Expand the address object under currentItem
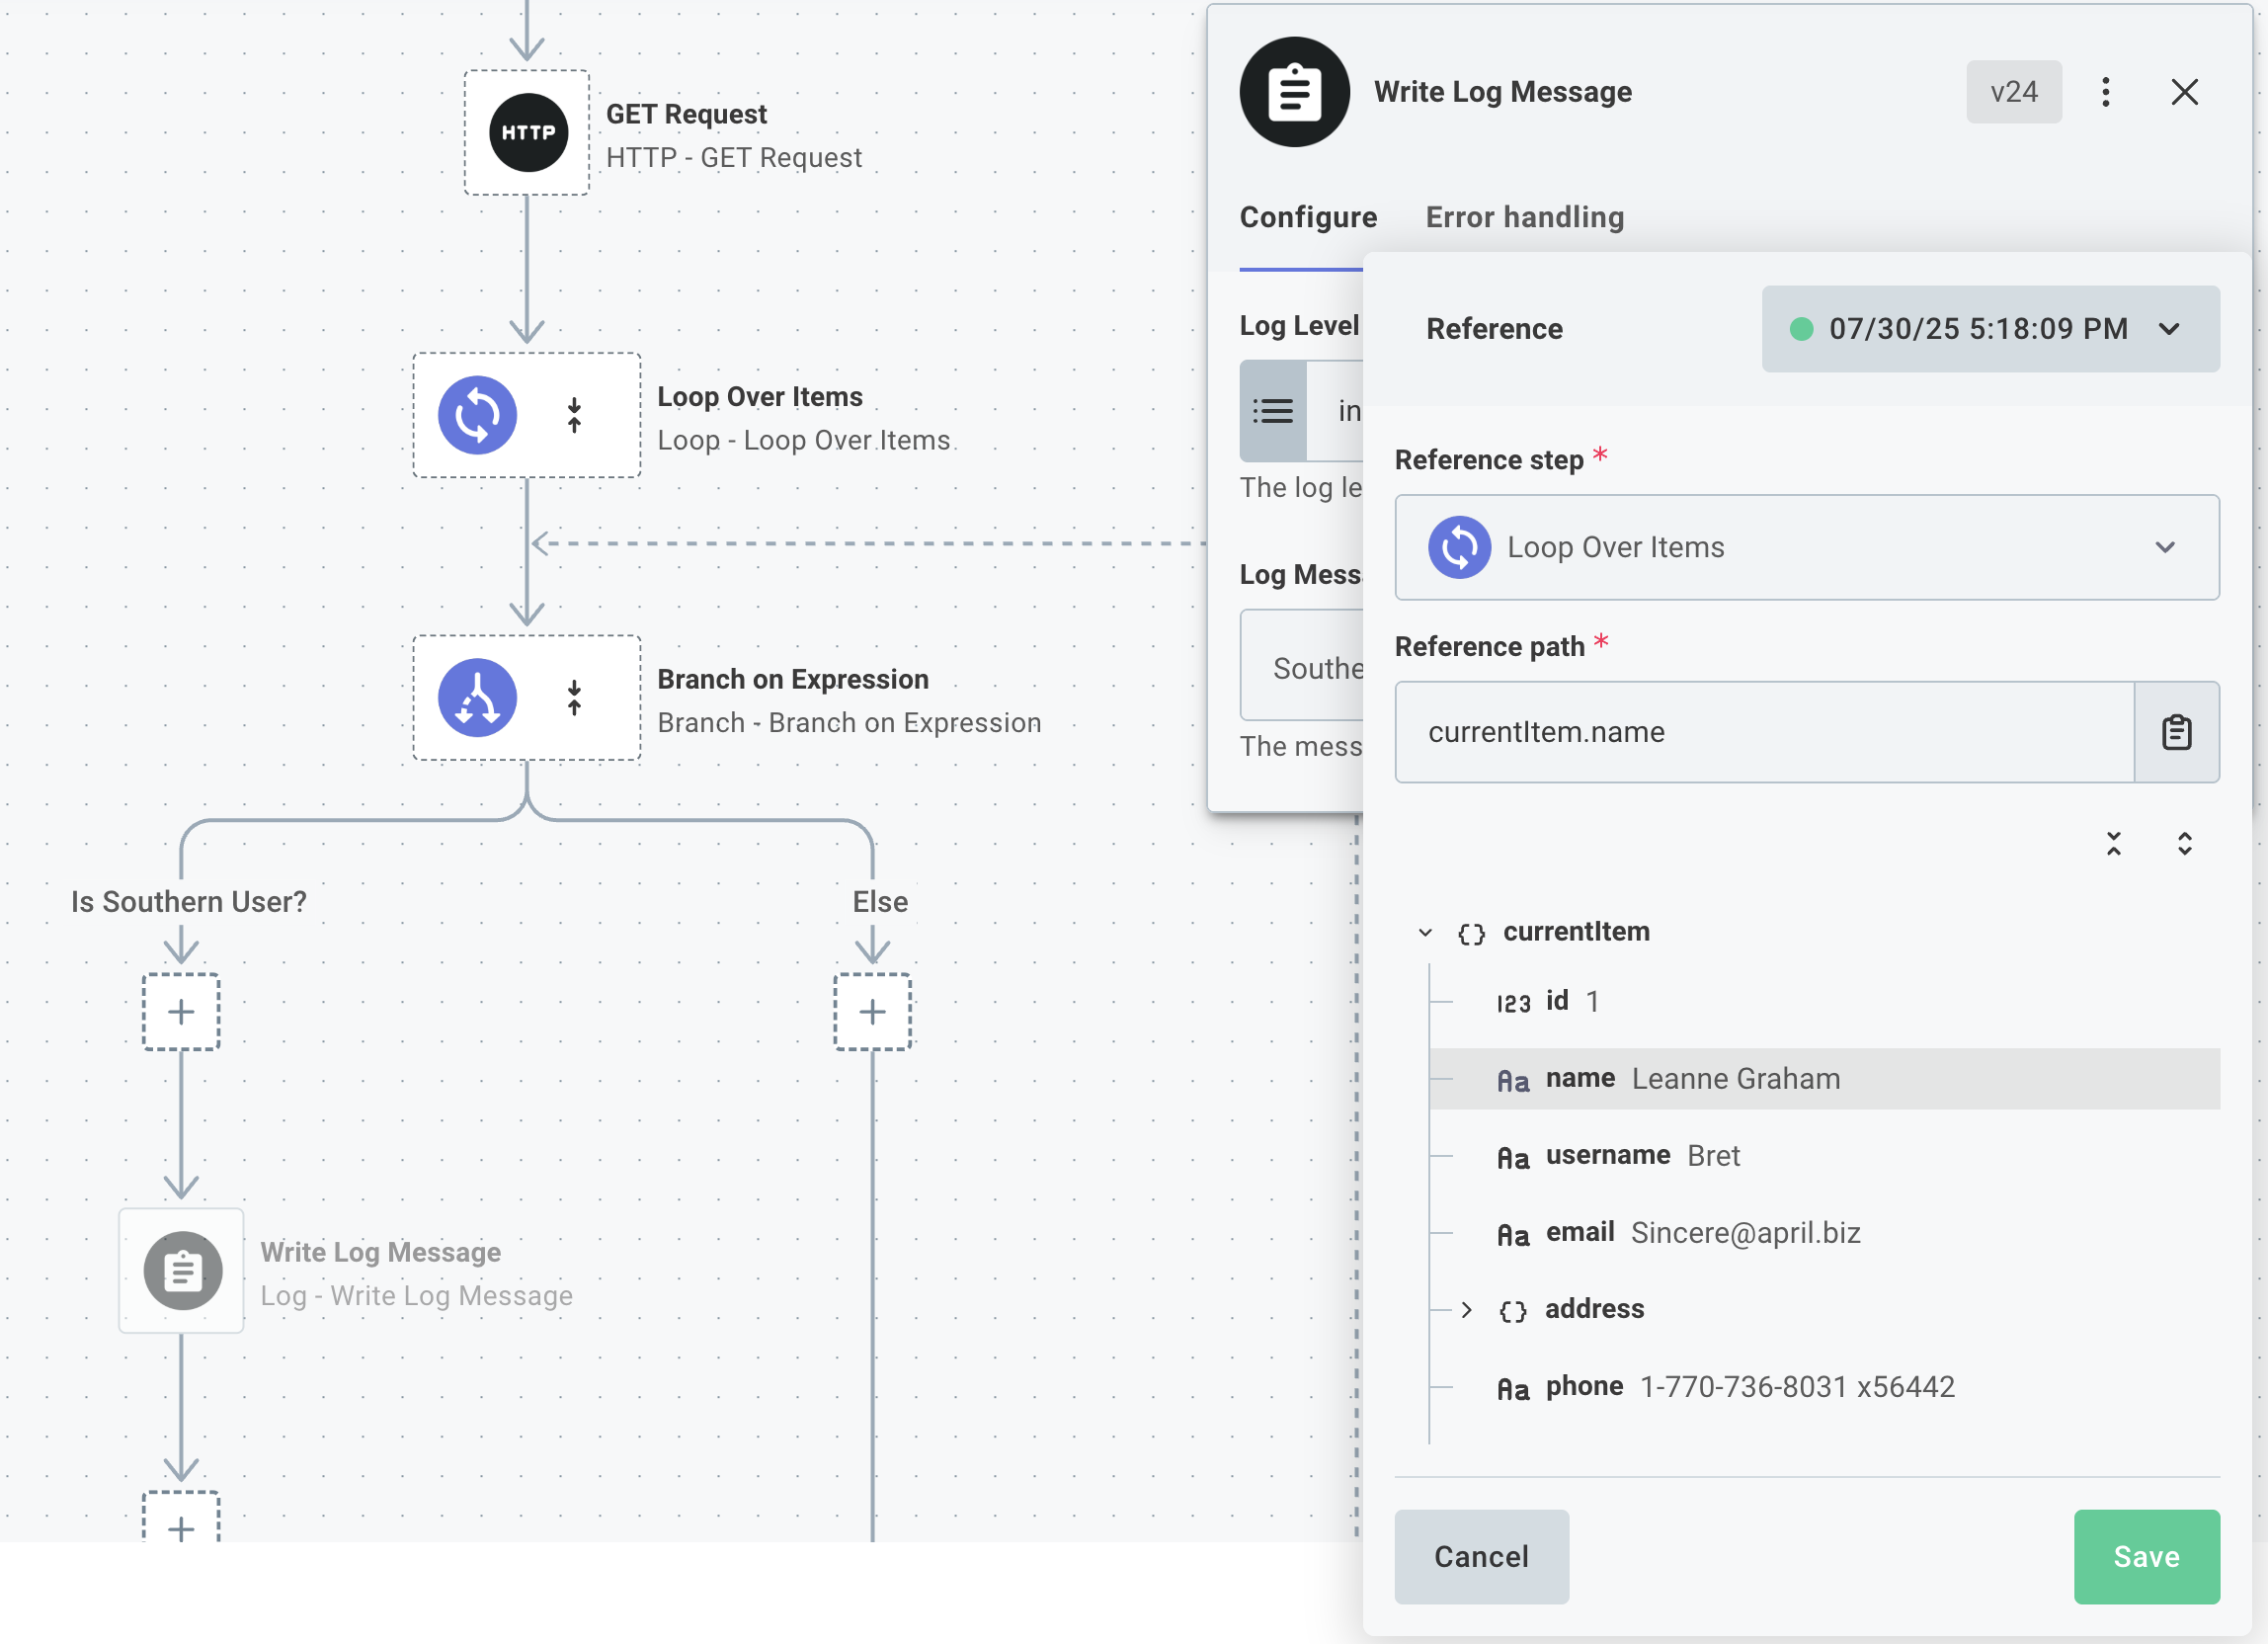Image resolution: width=2268 pixels, height=1644 pixels. (1467, 1310)
